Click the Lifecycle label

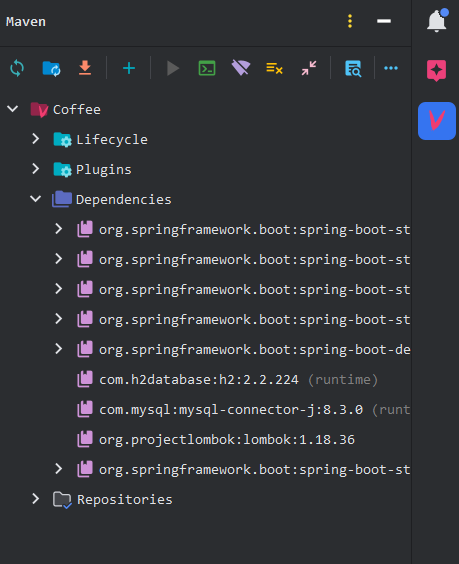tap(112, 140)
